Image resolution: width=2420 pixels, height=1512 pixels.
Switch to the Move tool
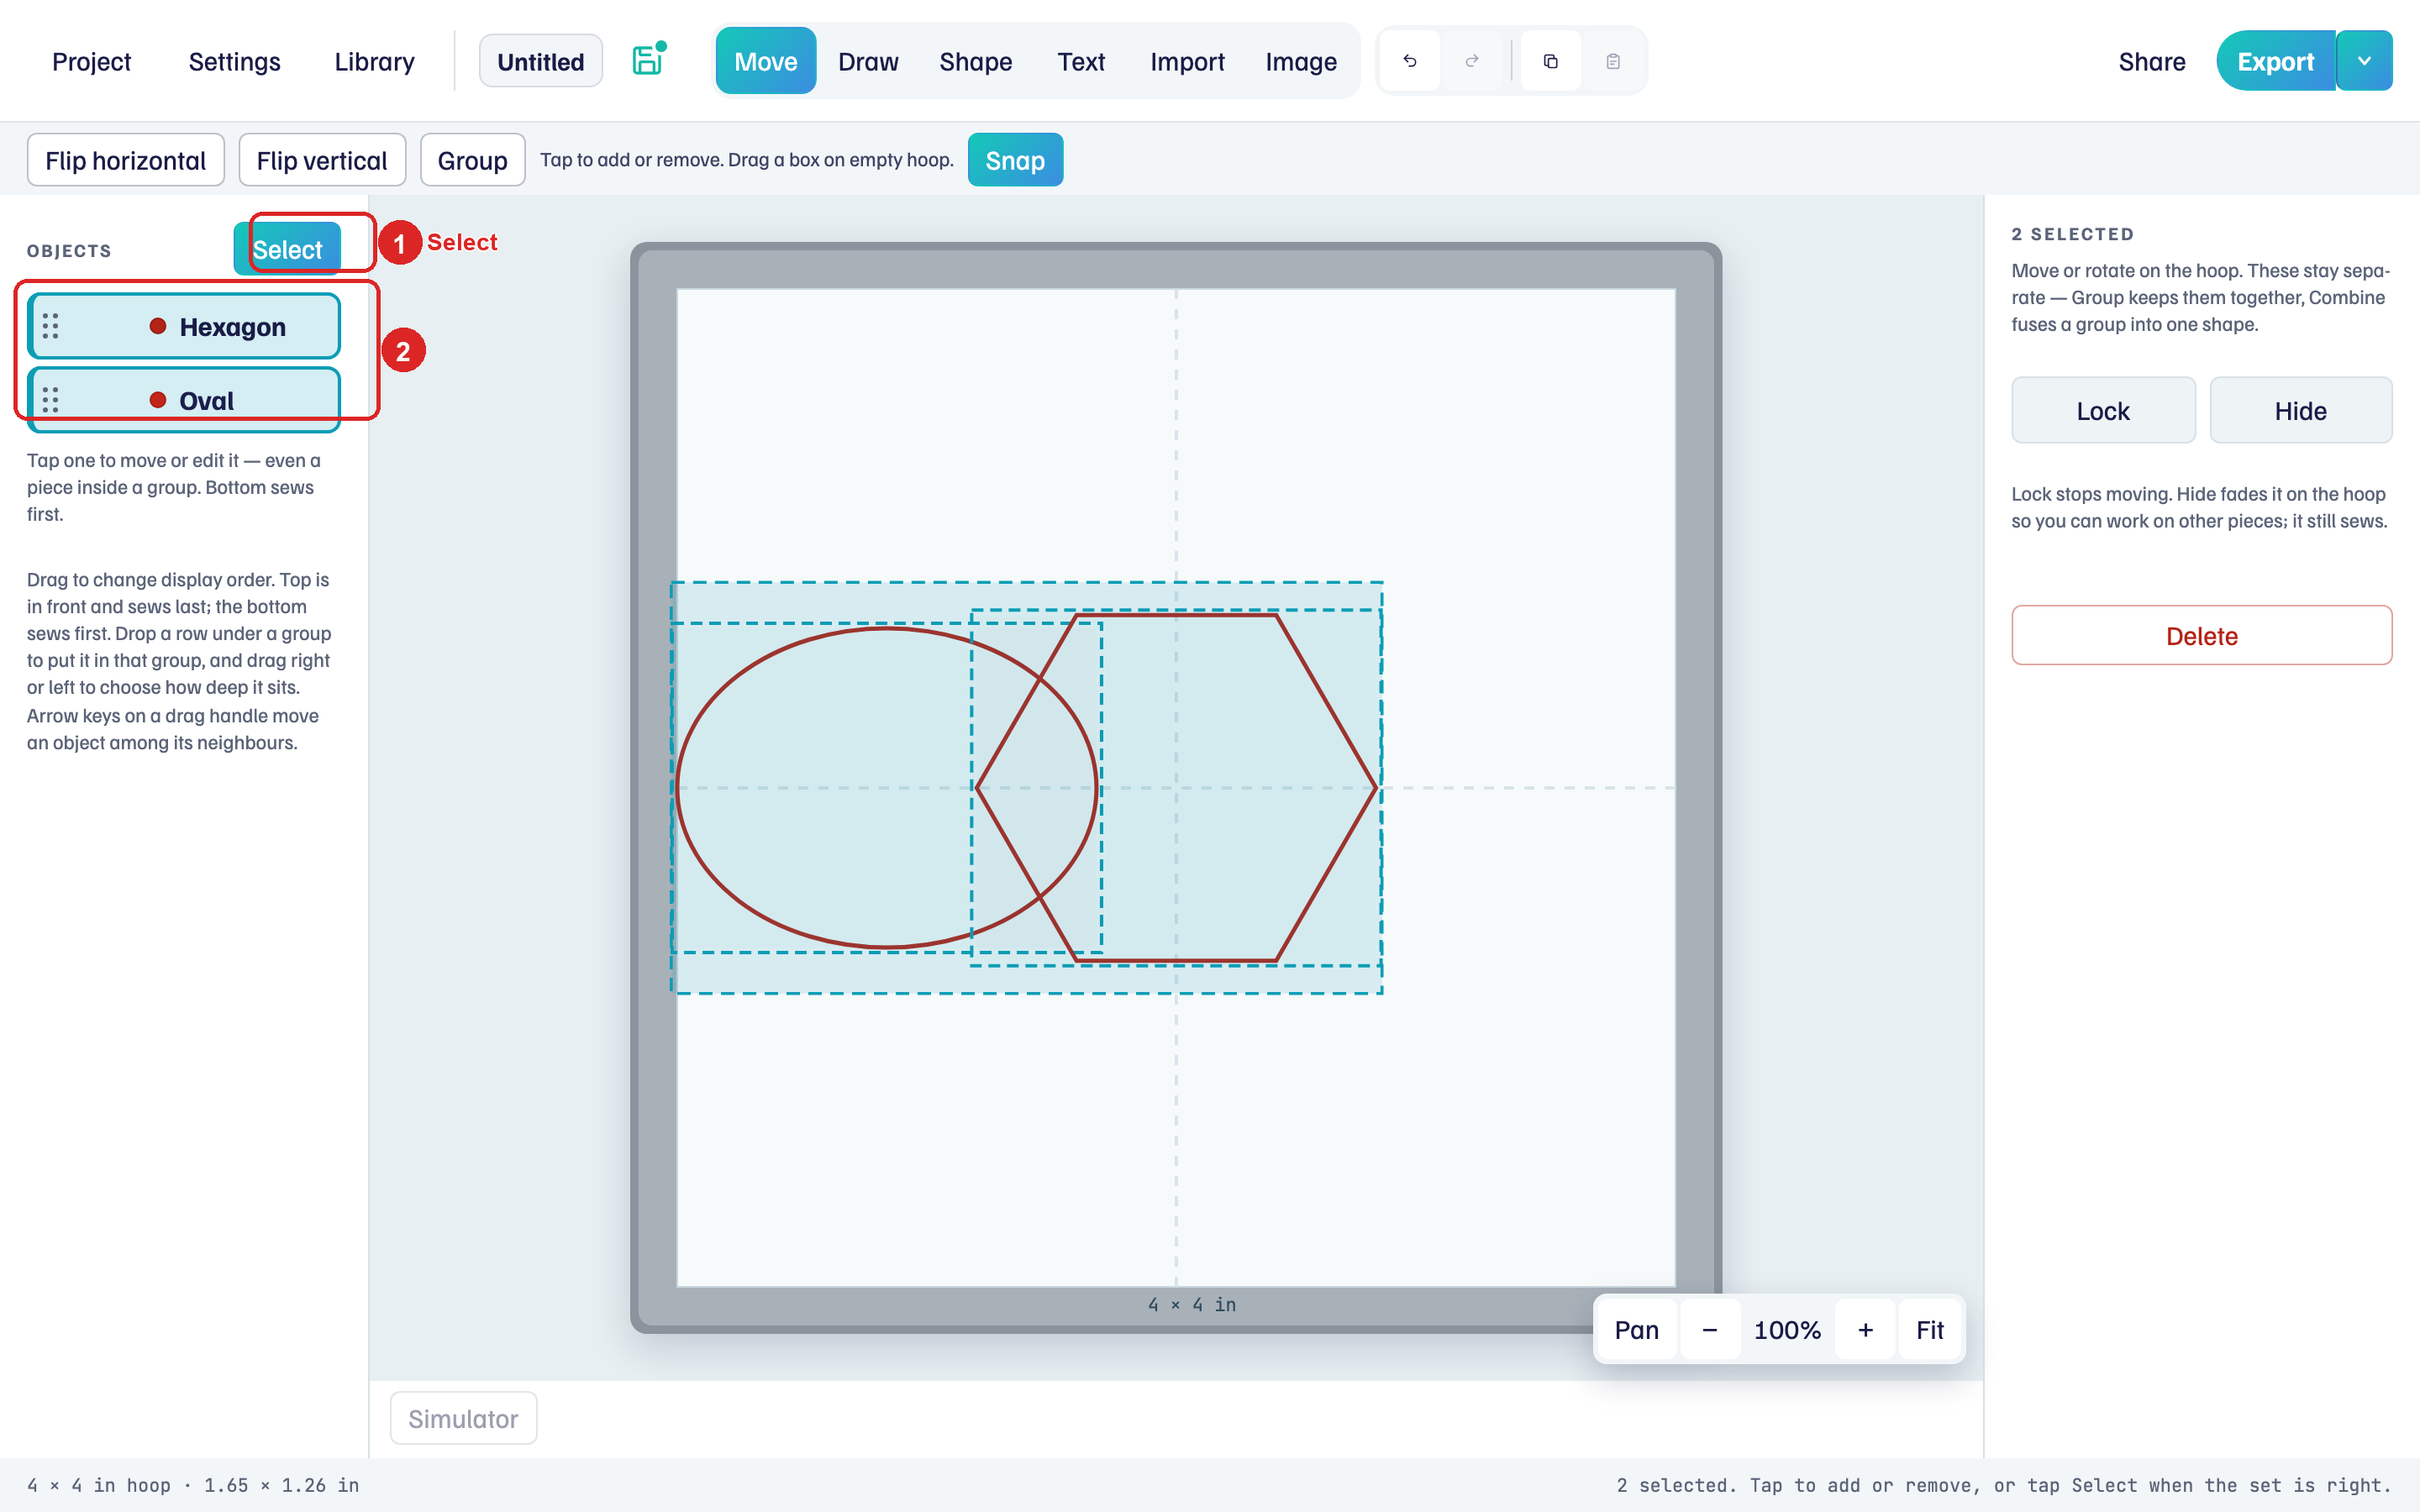pos(765,61)
